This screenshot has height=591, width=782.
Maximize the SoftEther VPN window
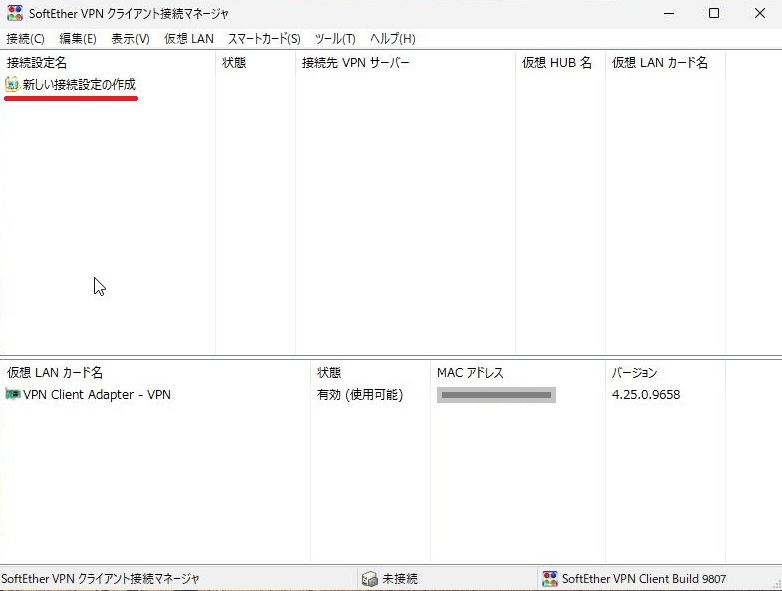[x=714, y=13]
